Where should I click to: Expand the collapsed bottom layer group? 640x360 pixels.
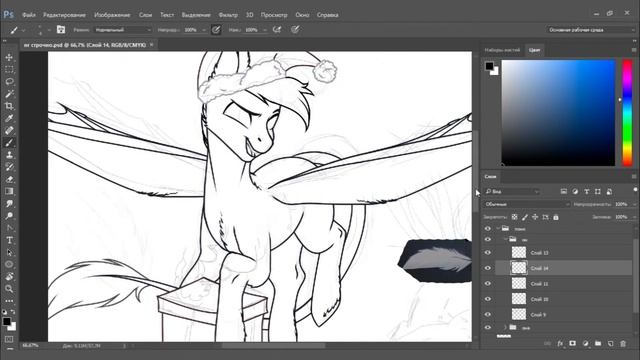pos(505,327)
